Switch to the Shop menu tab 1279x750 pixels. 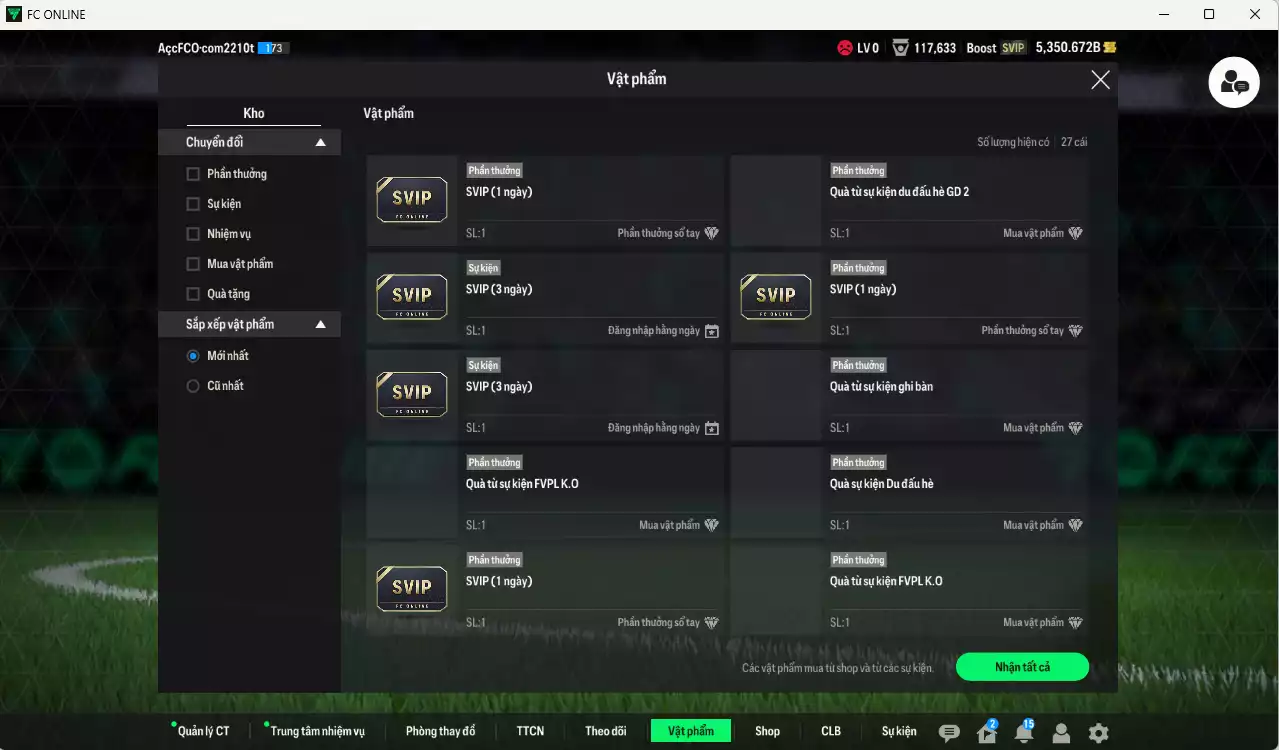click(x=767, y=731)
